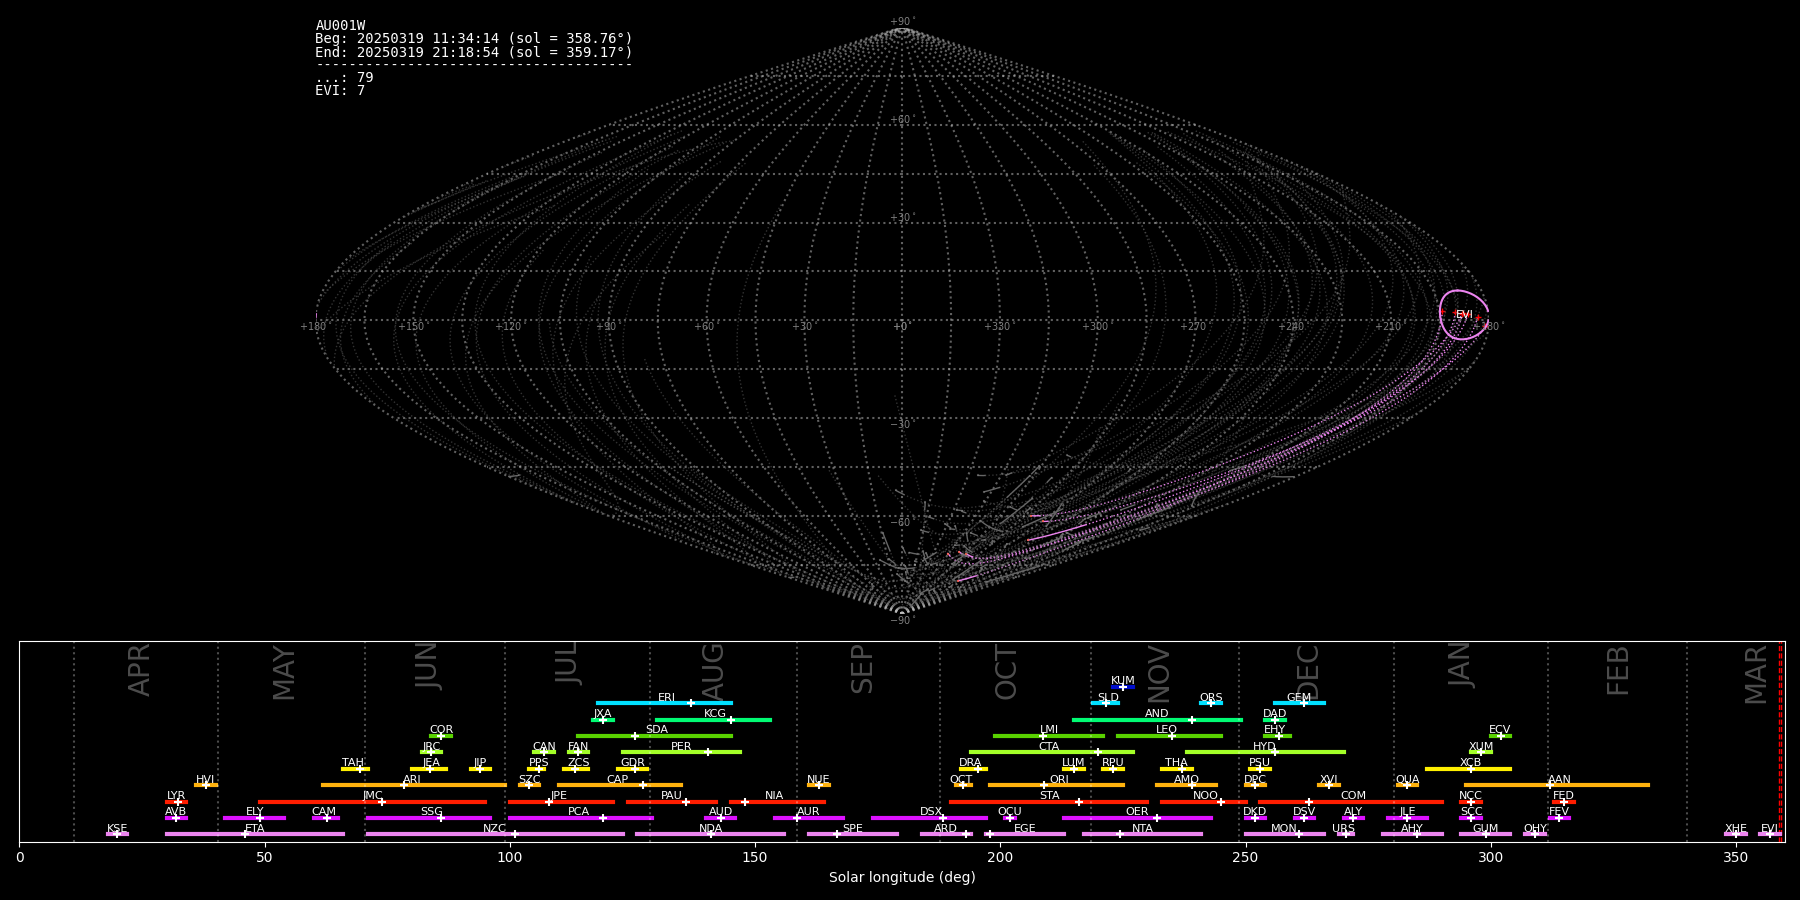Viewport: 1800px width, 900px height.
Task: Click the OER shower label
Action: [1137, 812]
